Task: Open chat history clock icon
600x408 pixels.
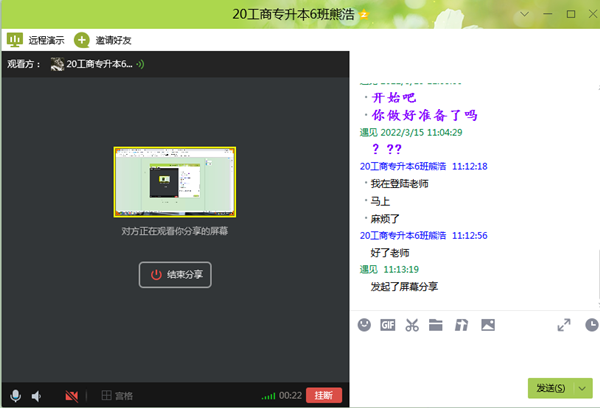Action: coord(591,325)
